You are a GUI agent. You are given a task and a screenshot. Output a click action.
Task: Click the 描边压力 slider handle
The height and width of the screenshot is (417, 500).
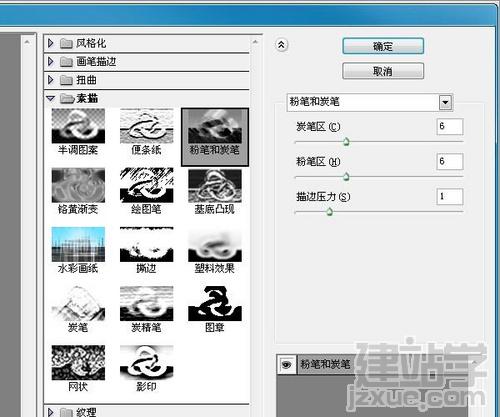330,211
